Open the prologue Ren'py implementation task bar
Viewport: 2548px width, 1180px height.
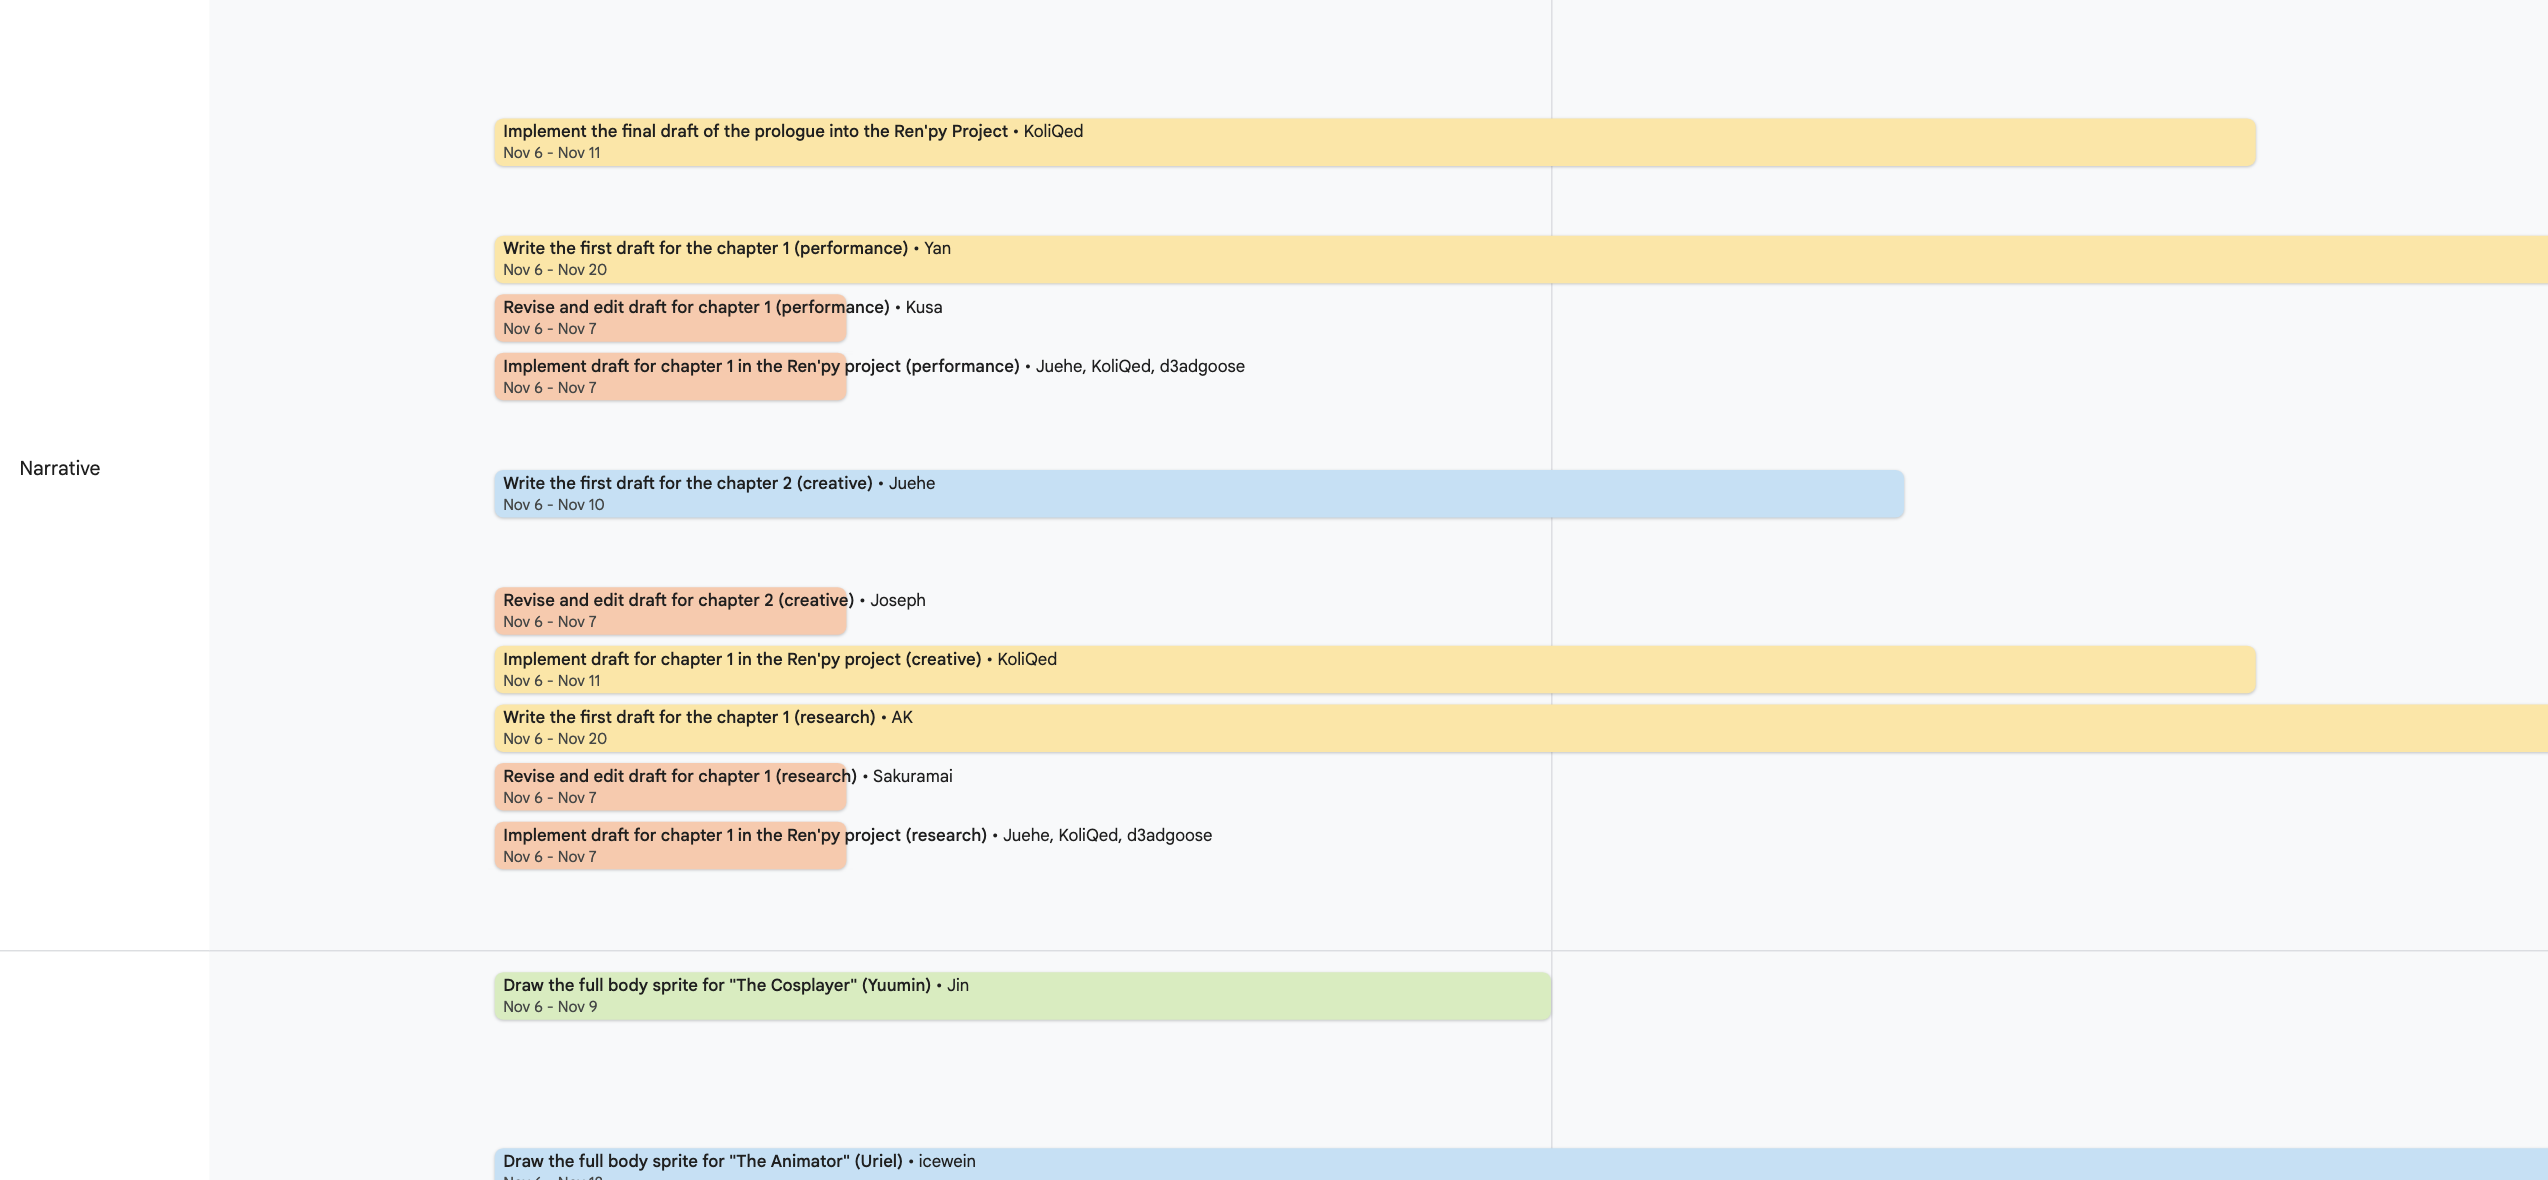click(x=1375, y=142)
